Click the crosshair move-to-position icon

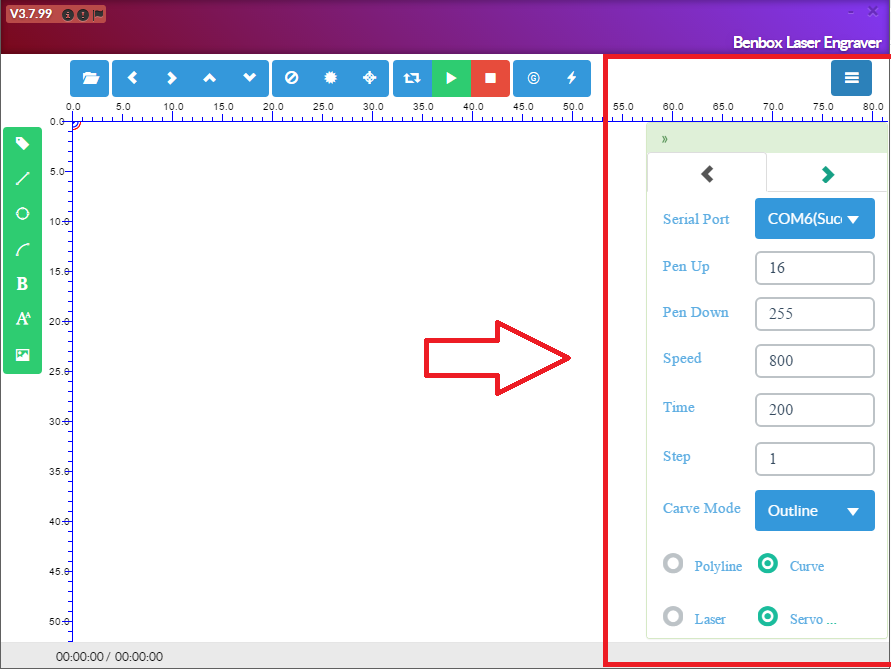(x=369, y=78)
